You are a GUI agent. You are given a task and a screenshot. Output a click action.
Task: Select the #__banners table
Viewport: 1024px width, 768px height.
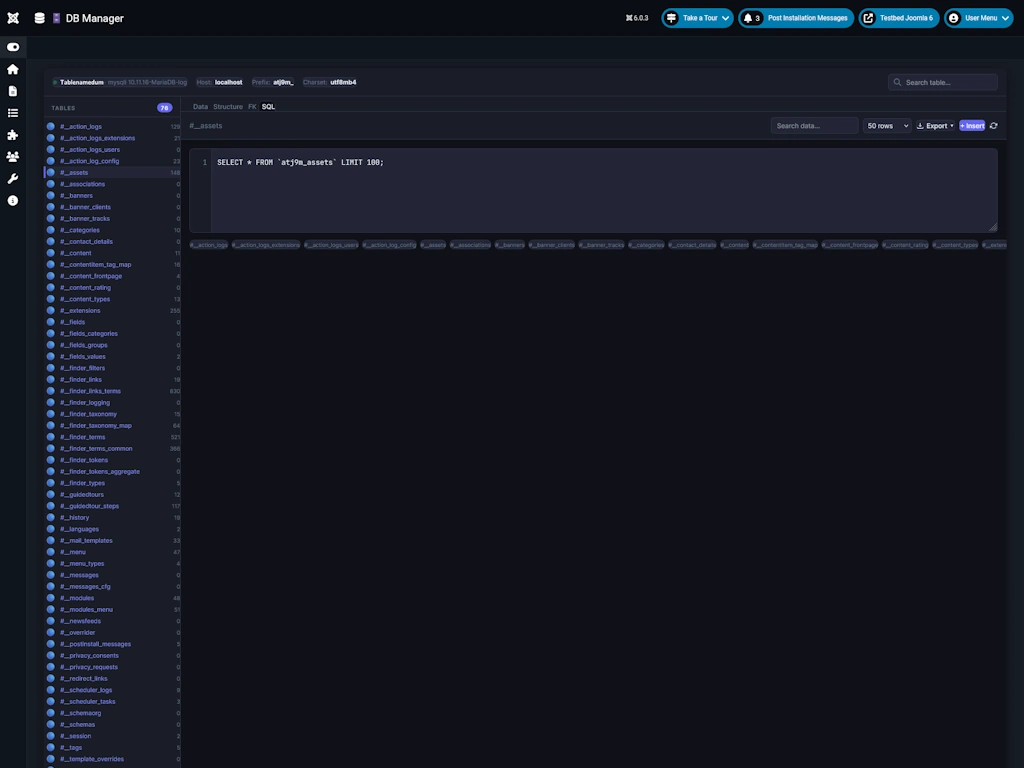point(113,196)
